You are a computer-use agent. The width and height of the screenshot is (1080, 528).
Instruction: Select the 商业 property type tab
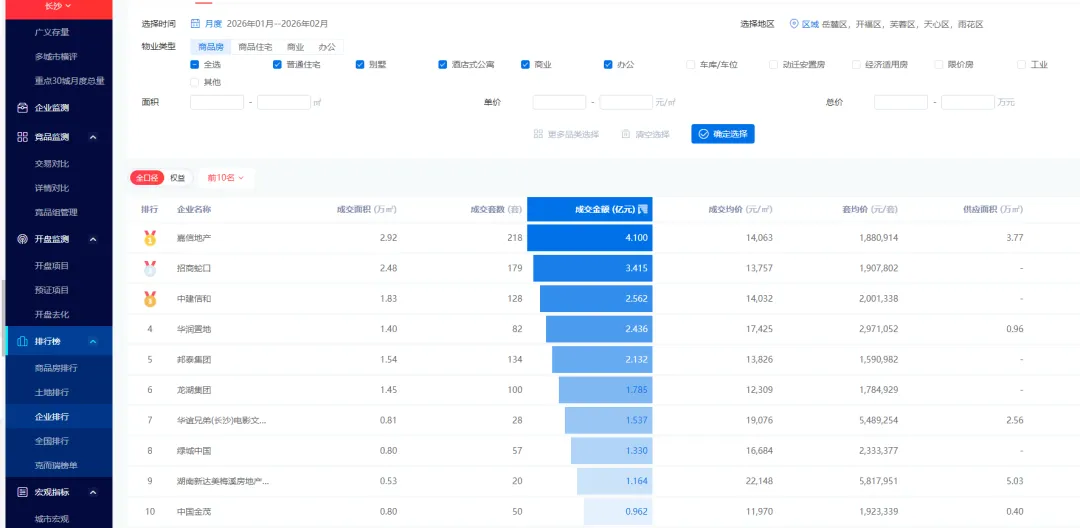point(295,47)
